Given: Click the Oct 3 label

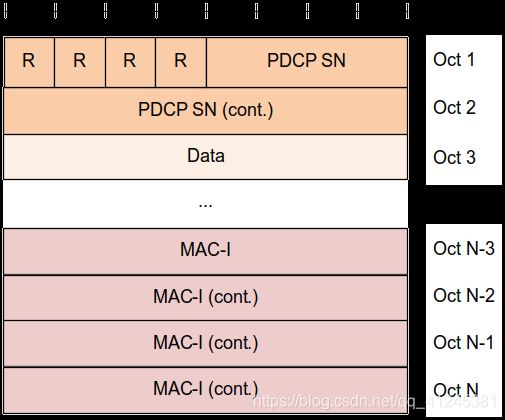Looking at the screenshot, I should [454, 157].
